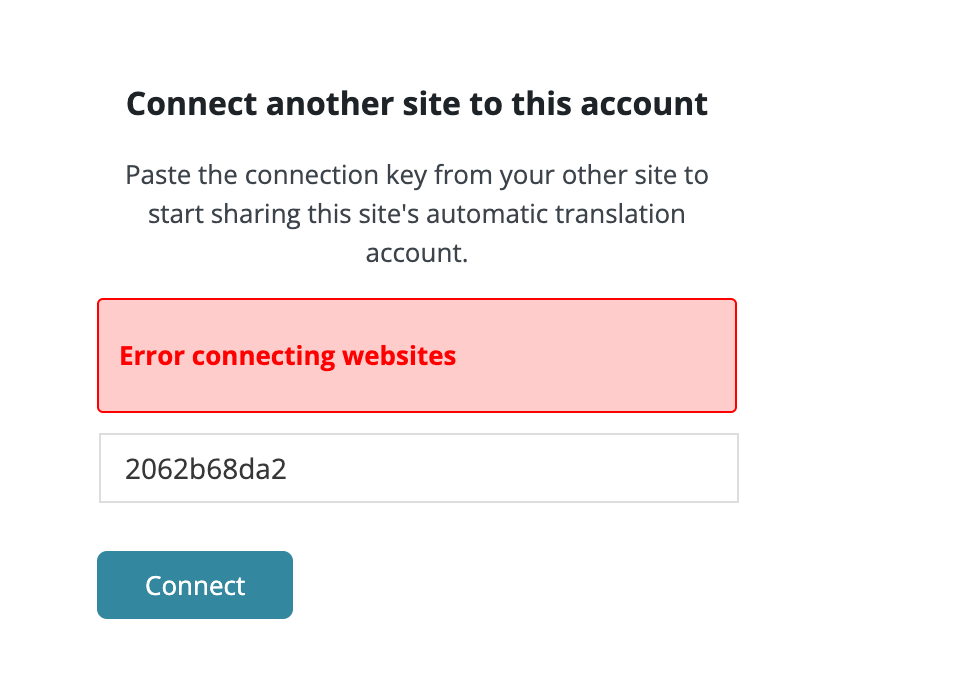The width and height of the screenshot is (962, 676).
Task: Select the red Error connecting websites banner
Action: pyautogui.click(x=417, y=355)
